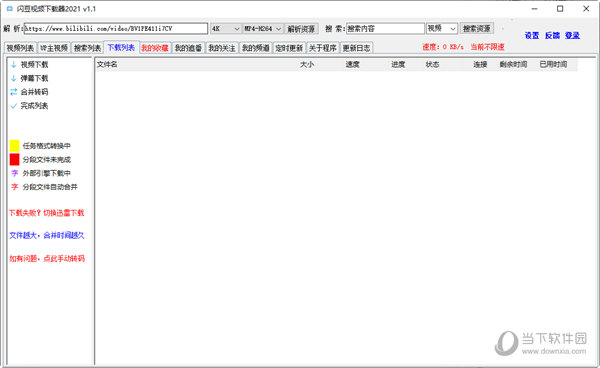This screenshot has width=600, height=368.
Task: Open the 更新日志 tab
Action: pos(356,48)
